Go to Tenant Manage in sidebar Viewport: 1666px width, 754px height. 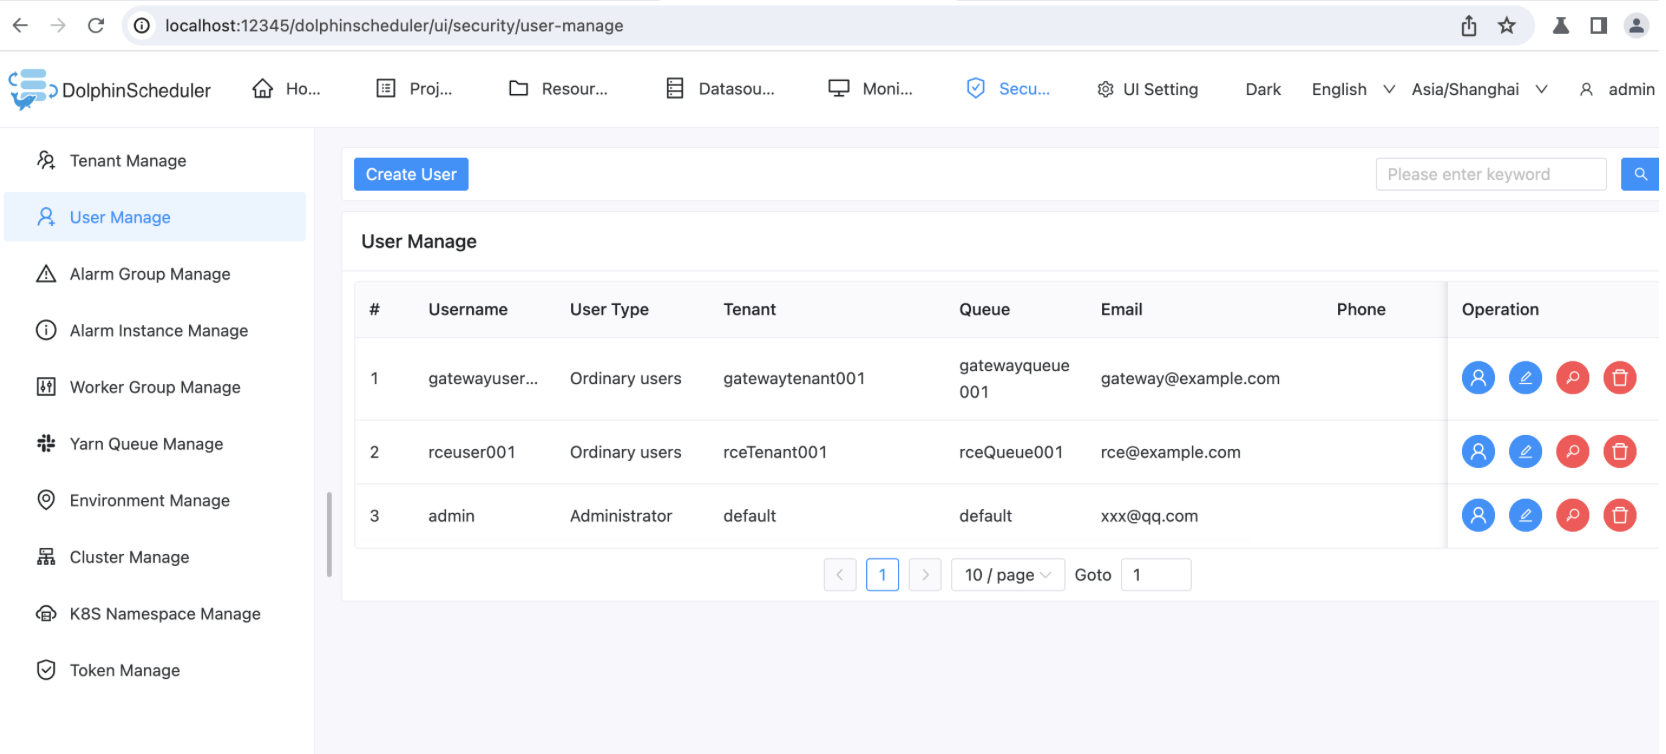[128, 161]
